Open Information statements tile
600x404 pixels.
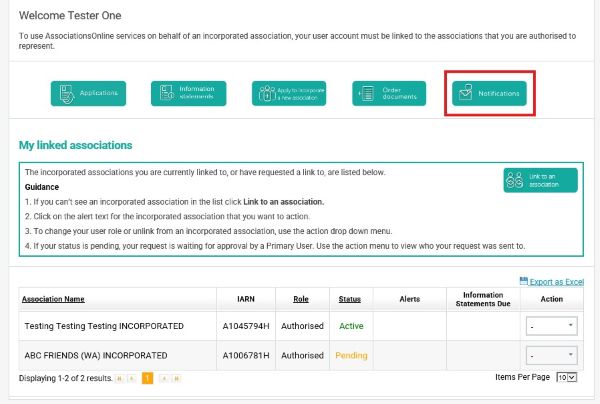click(x=189, y=93)
